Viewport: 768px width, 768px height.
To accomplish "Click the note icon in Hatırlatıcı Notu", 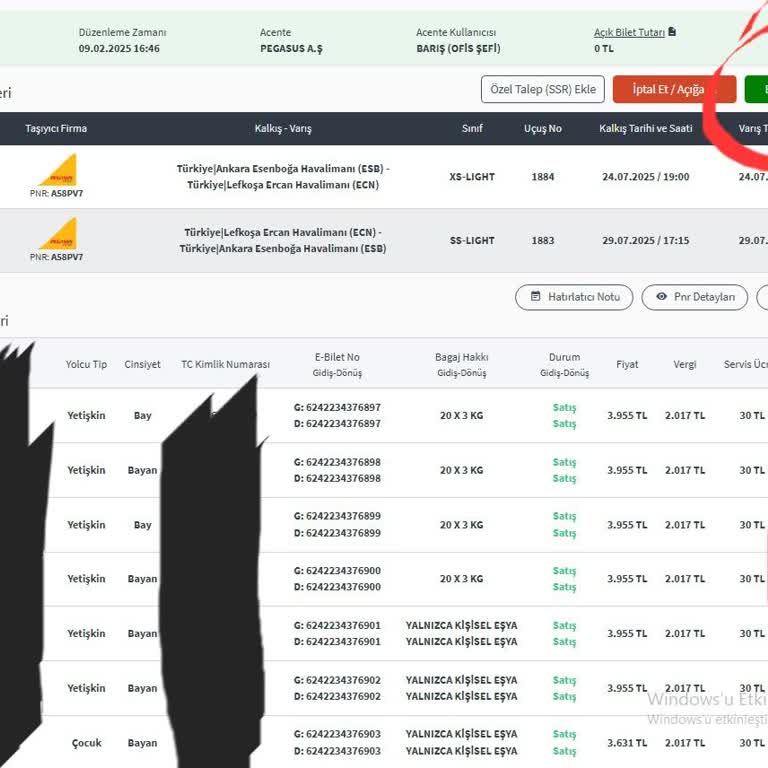I will coord(536,297).
